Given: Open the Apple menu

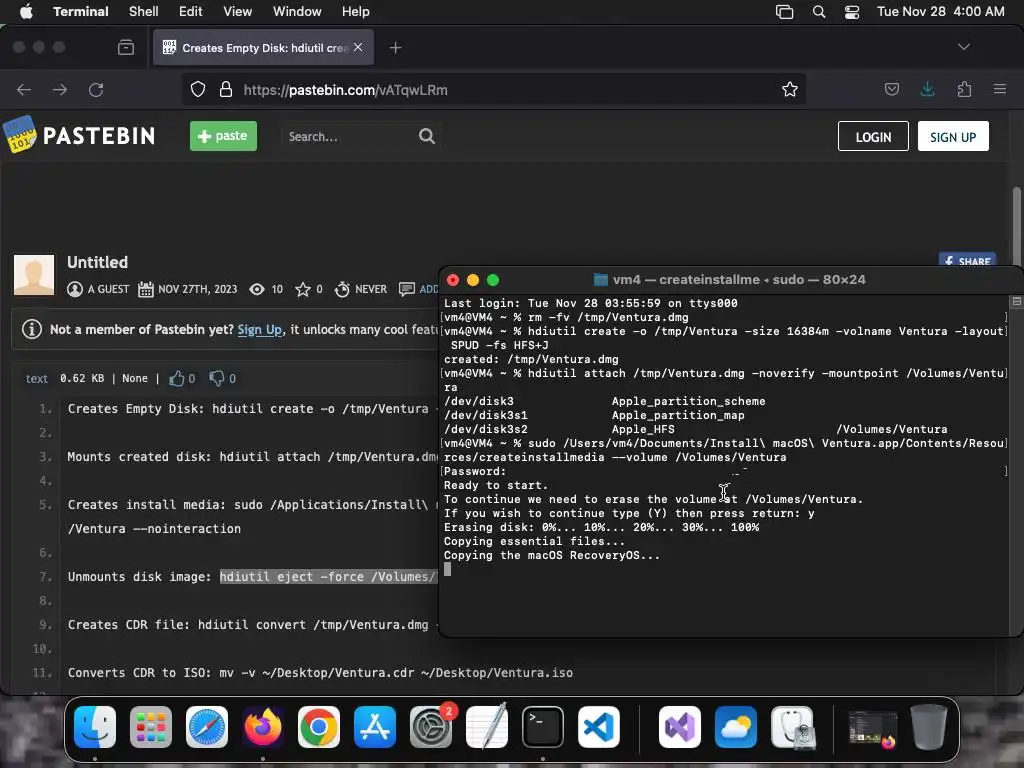Looking at the screenshot, I should point(26,11).
